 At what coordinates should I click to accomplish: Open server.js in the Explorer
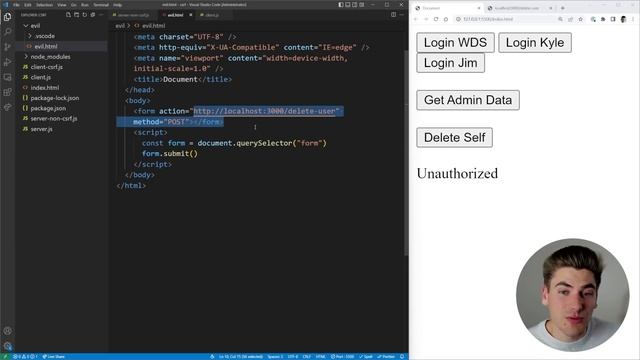[61, 129]
